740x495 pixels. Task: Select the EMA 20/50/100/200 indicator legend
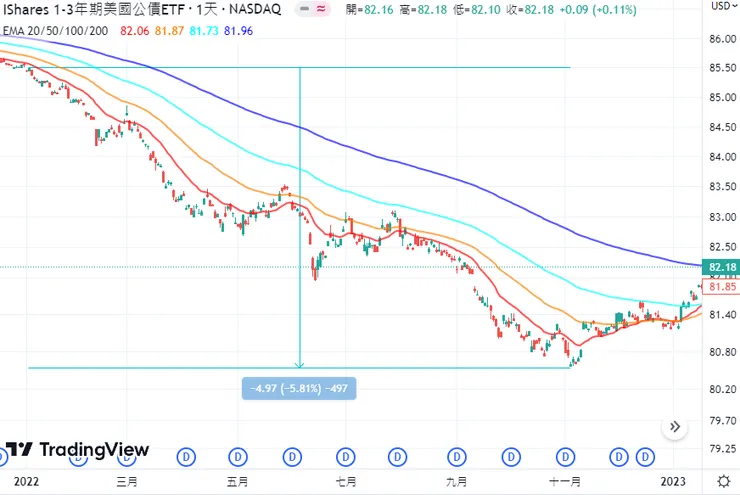[55, 31]
